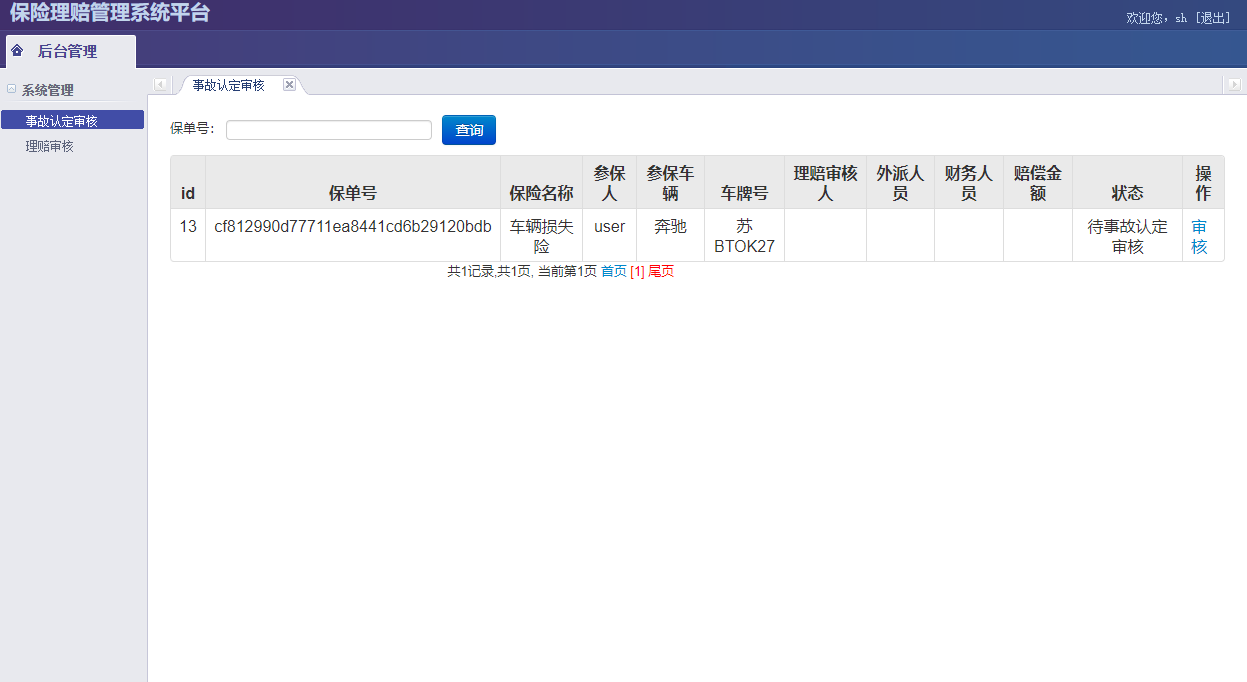
Task: Click the 操作 column header
Action: pyautogui.click(x=1203, y=182)
